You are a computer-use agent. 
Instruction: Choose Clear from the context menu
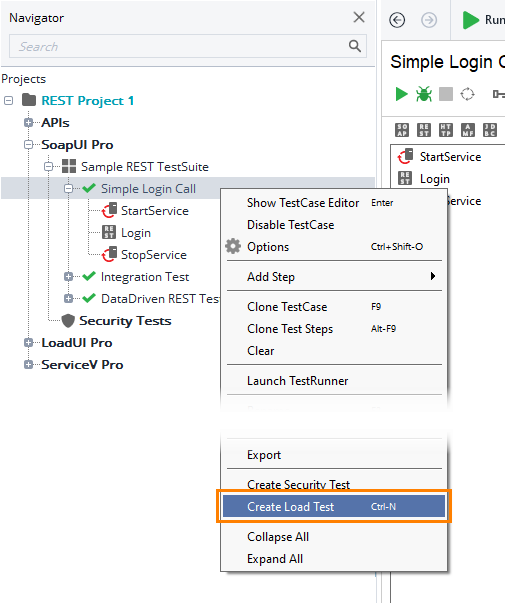[x=334, y=350]
